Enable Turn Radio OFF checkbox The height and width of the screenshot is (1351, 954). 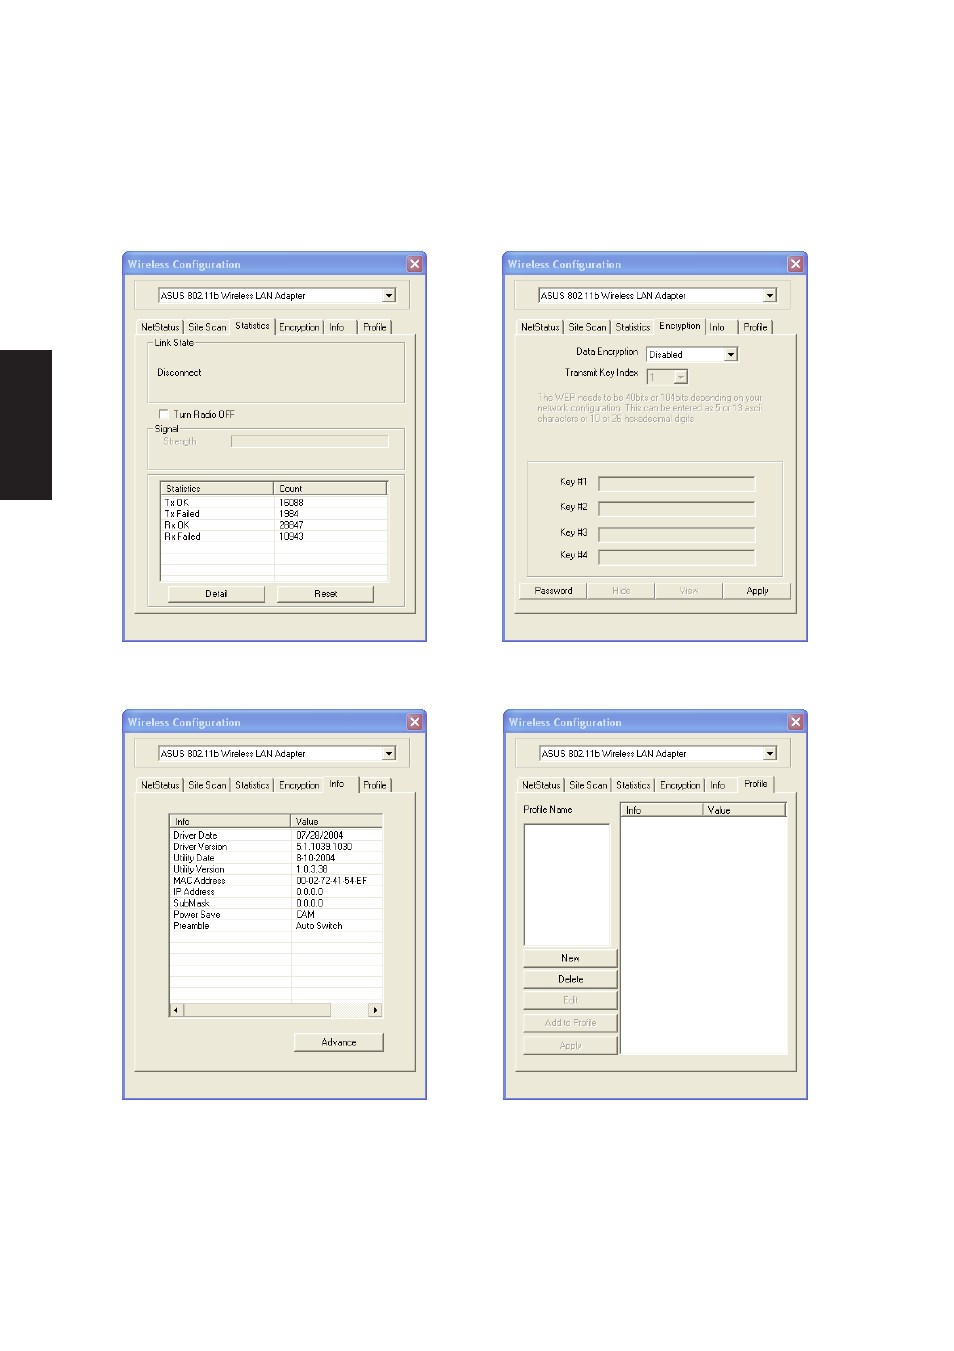point(164,414)
